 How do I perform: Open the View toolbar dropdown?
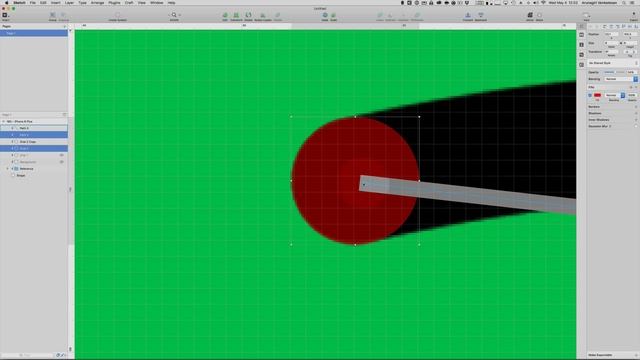[x=587, y=16]
